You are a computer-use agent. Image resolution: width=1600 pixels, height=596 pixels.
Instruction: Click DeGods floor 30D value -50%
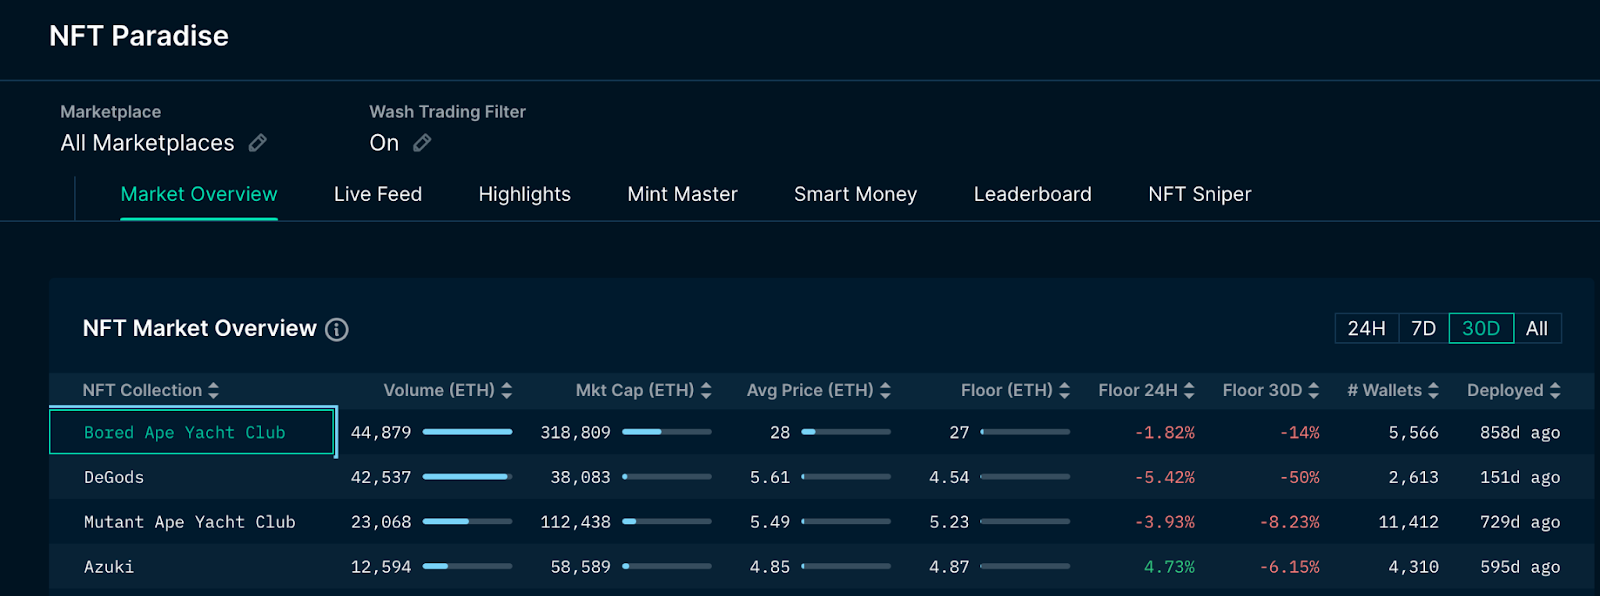[1299, 477]
